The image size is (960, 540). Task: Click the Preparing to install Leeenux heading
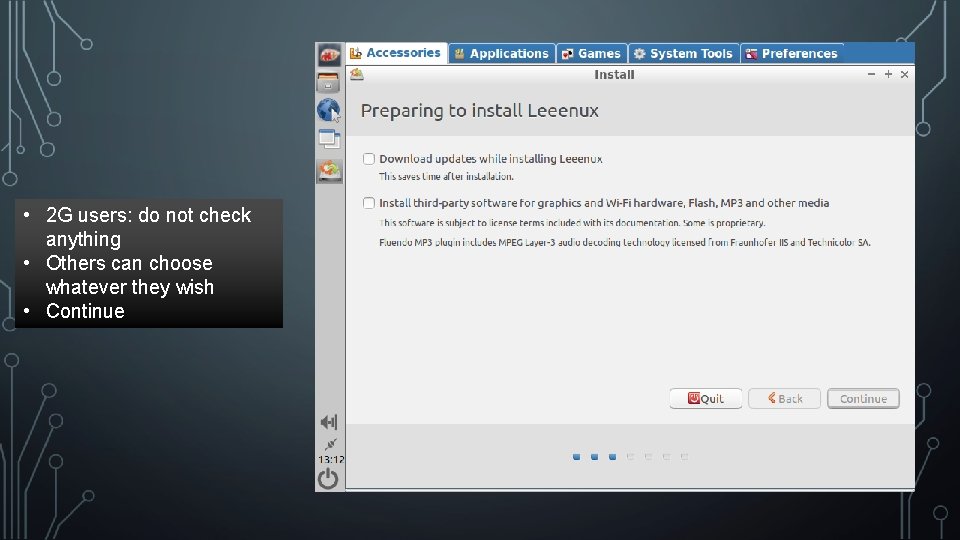(479, 111)
